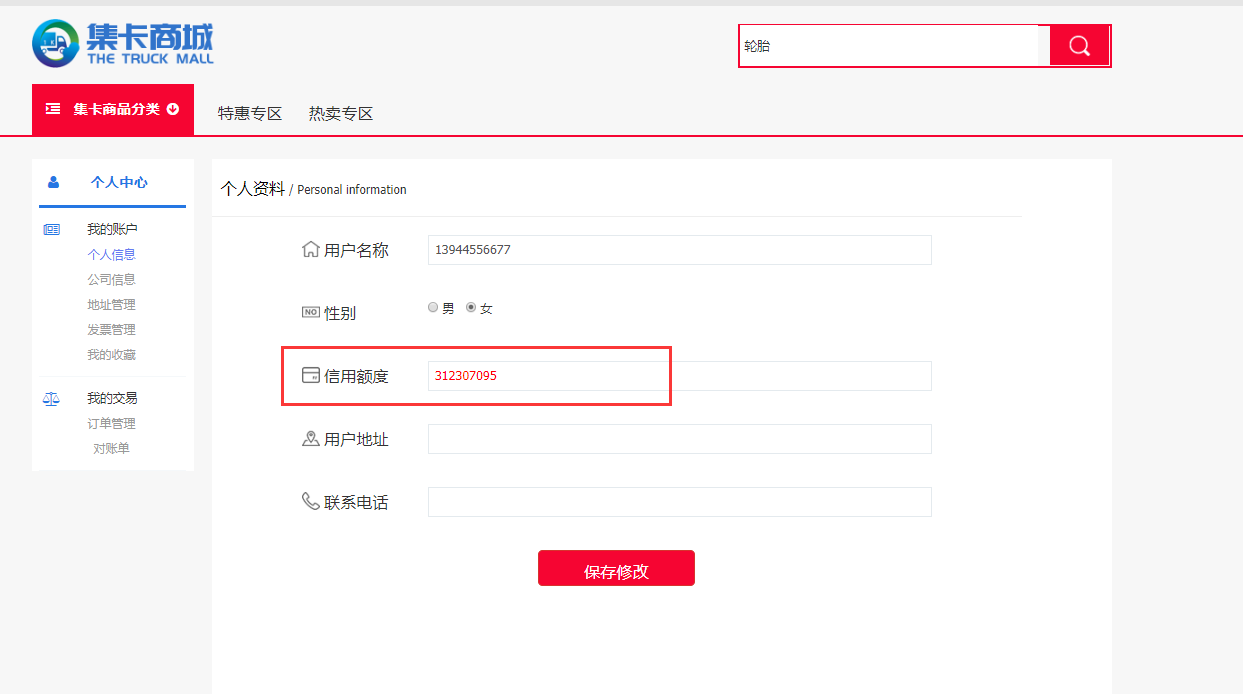
Task: Click the house icon beside username label
Action: coord(311,250)
